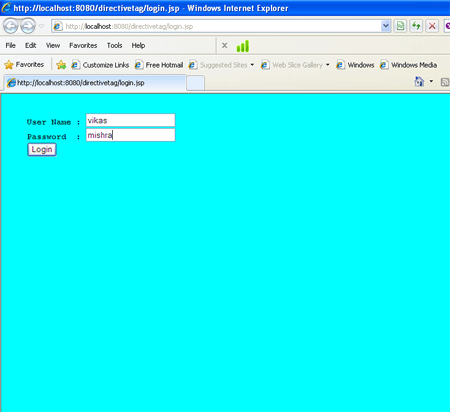Open the Favorites star button

tap(24, 65)
